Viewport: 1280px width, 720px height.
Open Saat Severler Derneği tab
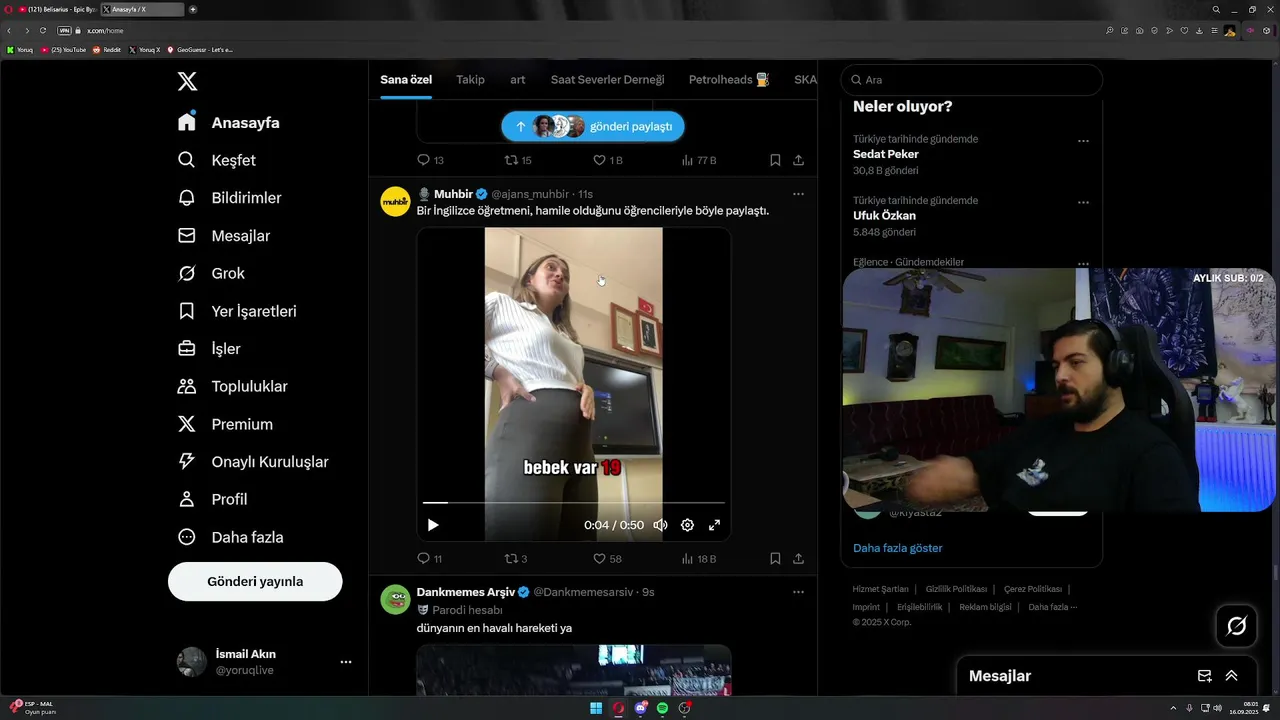pyautogui.click(x=607, y=79)
